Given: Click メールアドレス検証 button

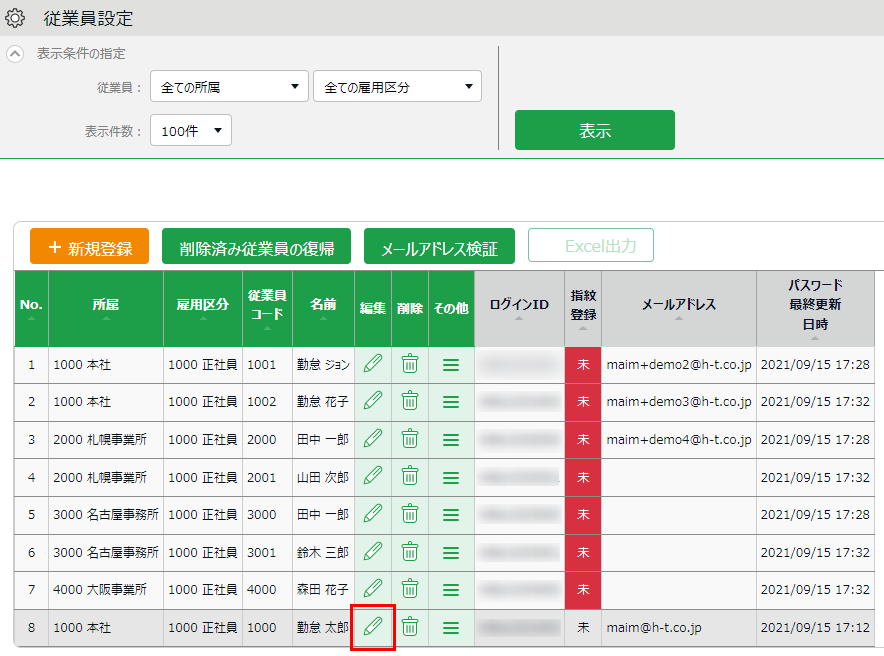Looking at the screenshot, I should tap(439, 246).
